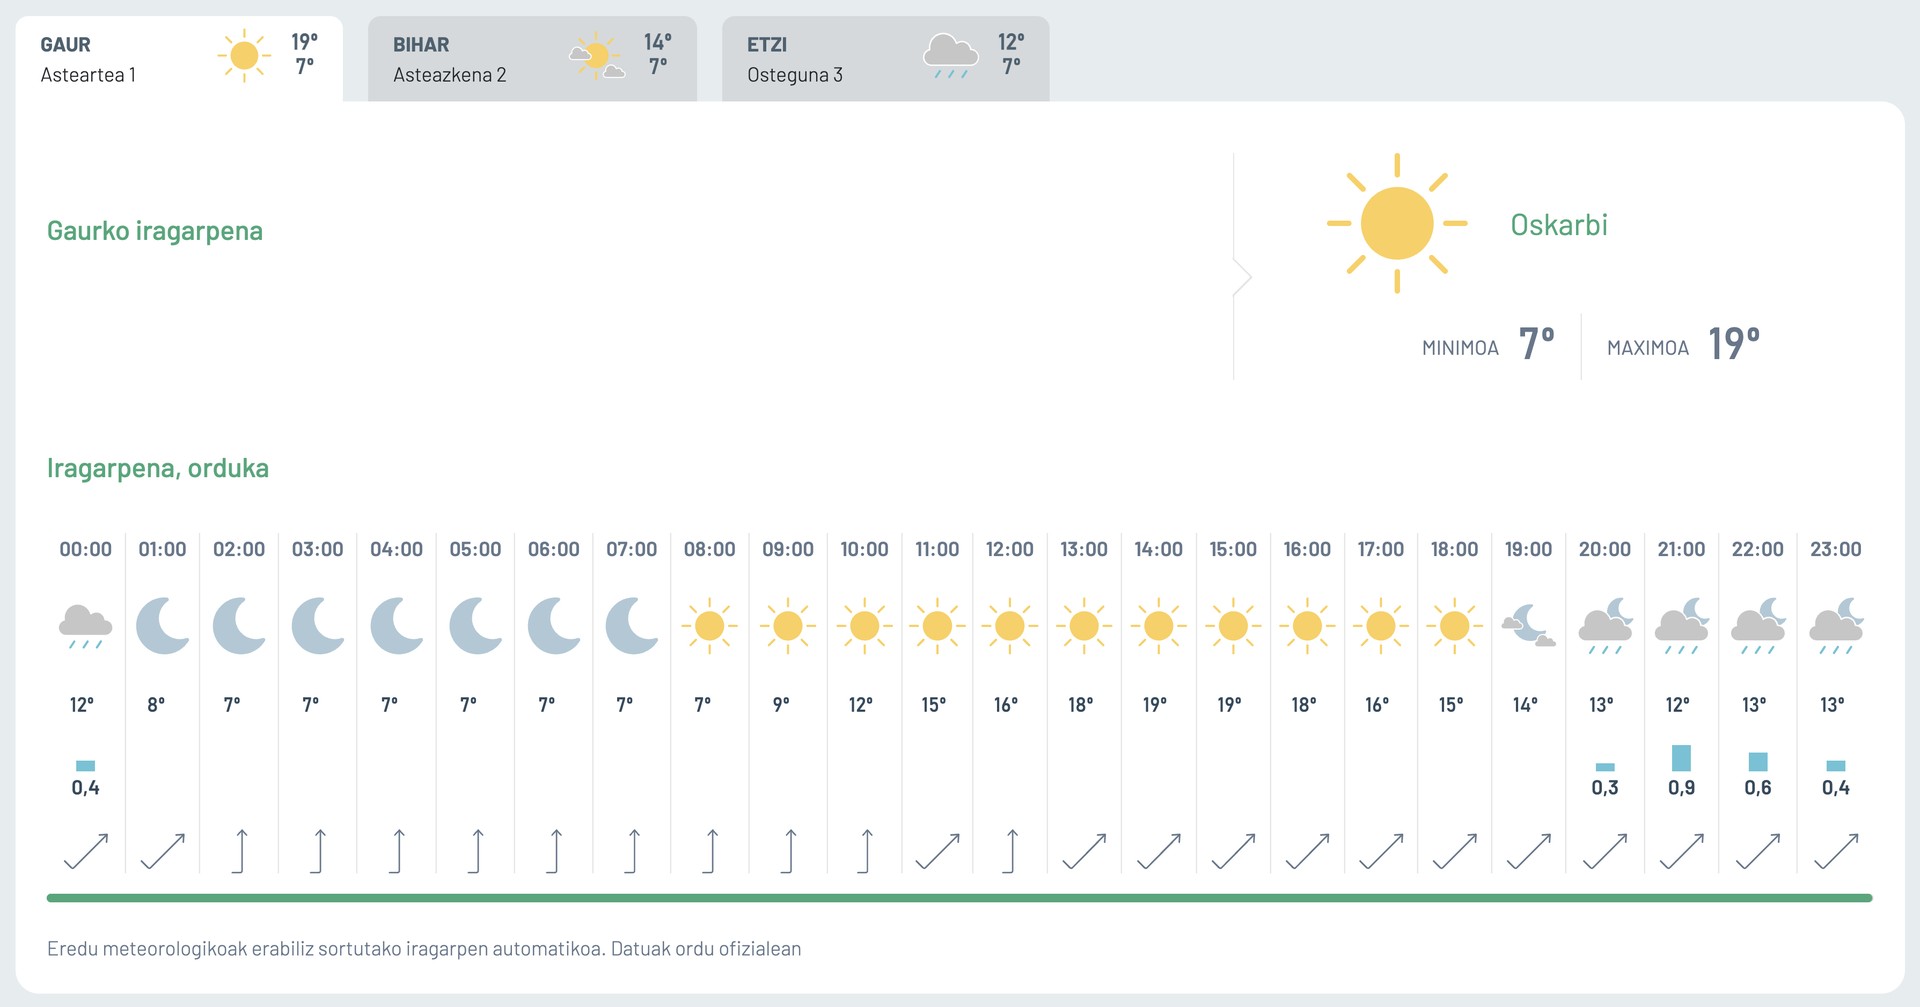Click the night rain icon at 21:00
Viewport: 1920px width, 1007px height.
click(x=1682, y=626)
